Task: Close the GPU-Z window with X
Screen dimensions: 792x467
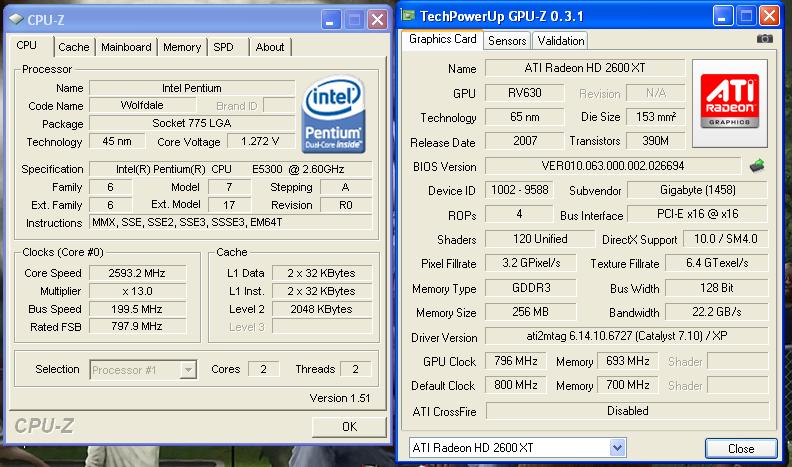Action: click(769, 16)
